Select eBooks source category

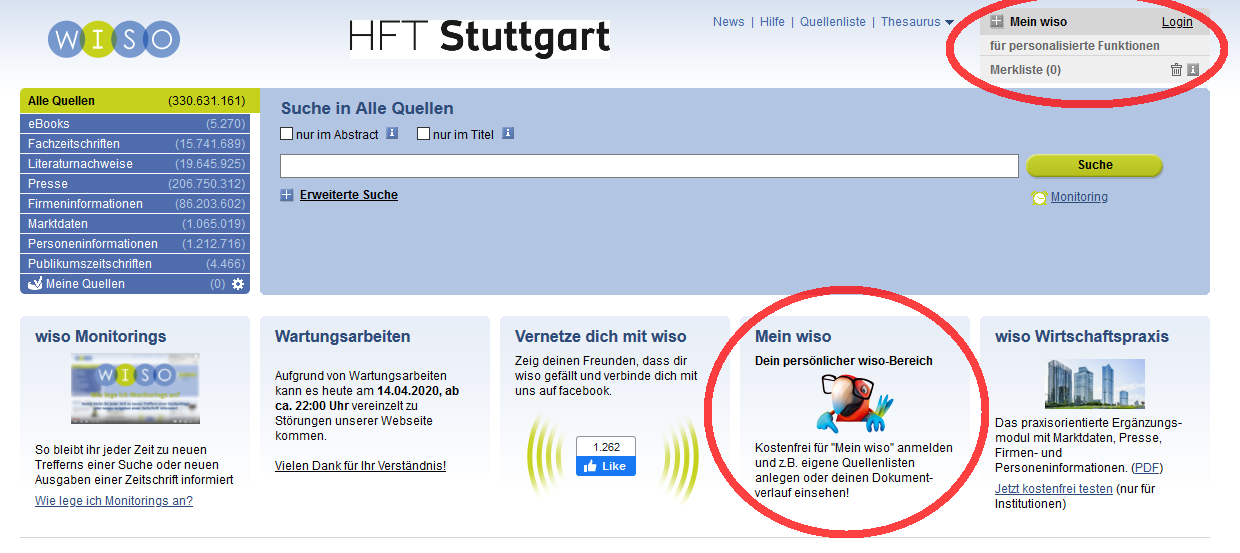(x=135, y=124)
